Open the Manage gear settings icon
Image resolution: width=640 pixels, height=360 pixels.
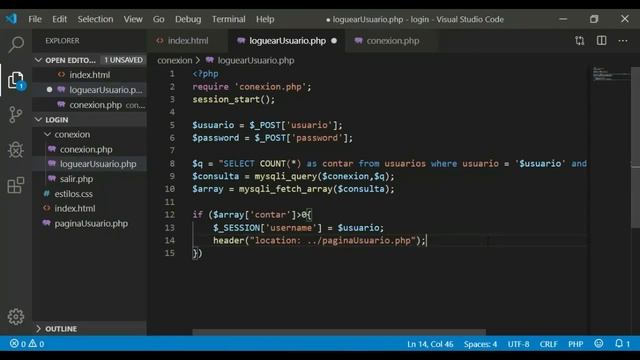click(16, 316)
